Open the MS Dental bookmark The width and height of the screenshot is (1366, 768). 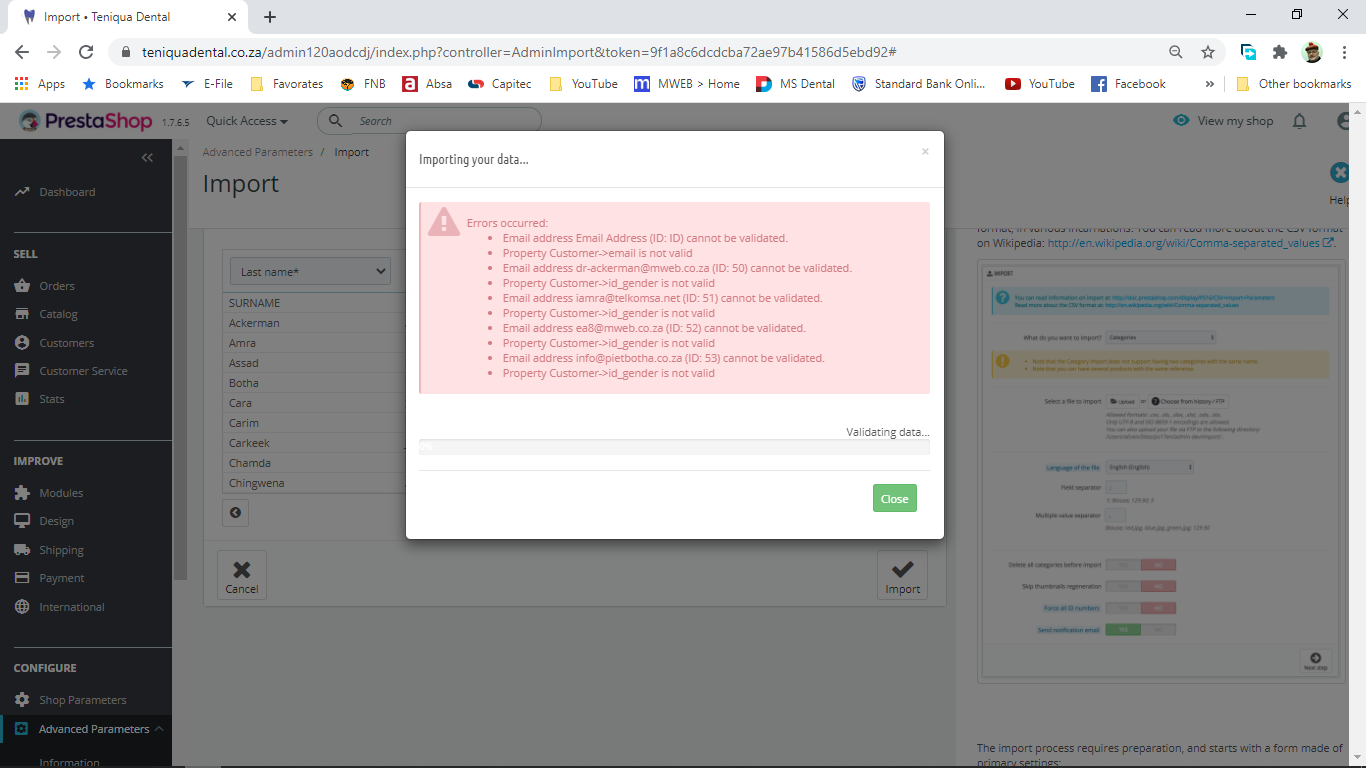(796, 84)
